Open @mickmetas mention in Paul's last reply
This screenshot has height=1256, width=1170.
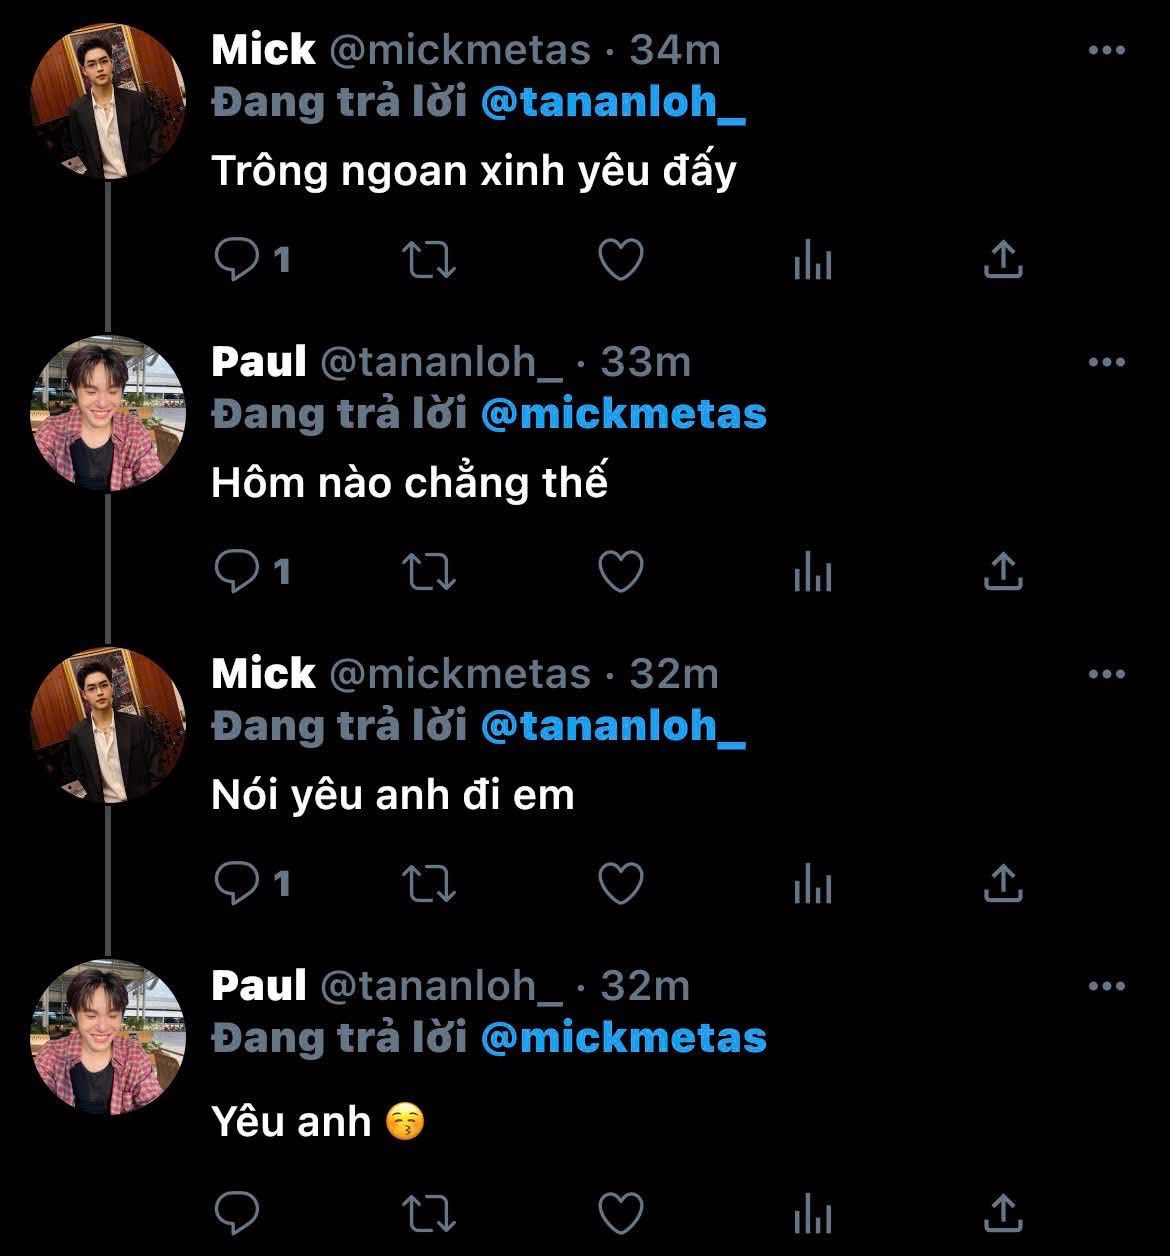pos(623,1038)
